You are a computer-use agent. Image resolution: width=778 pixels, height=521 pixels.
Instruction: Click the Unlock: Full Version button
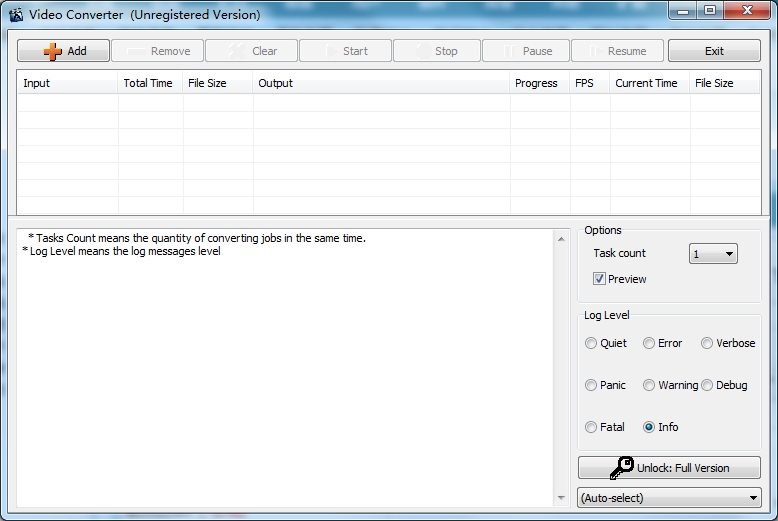[x=669, y=467]
